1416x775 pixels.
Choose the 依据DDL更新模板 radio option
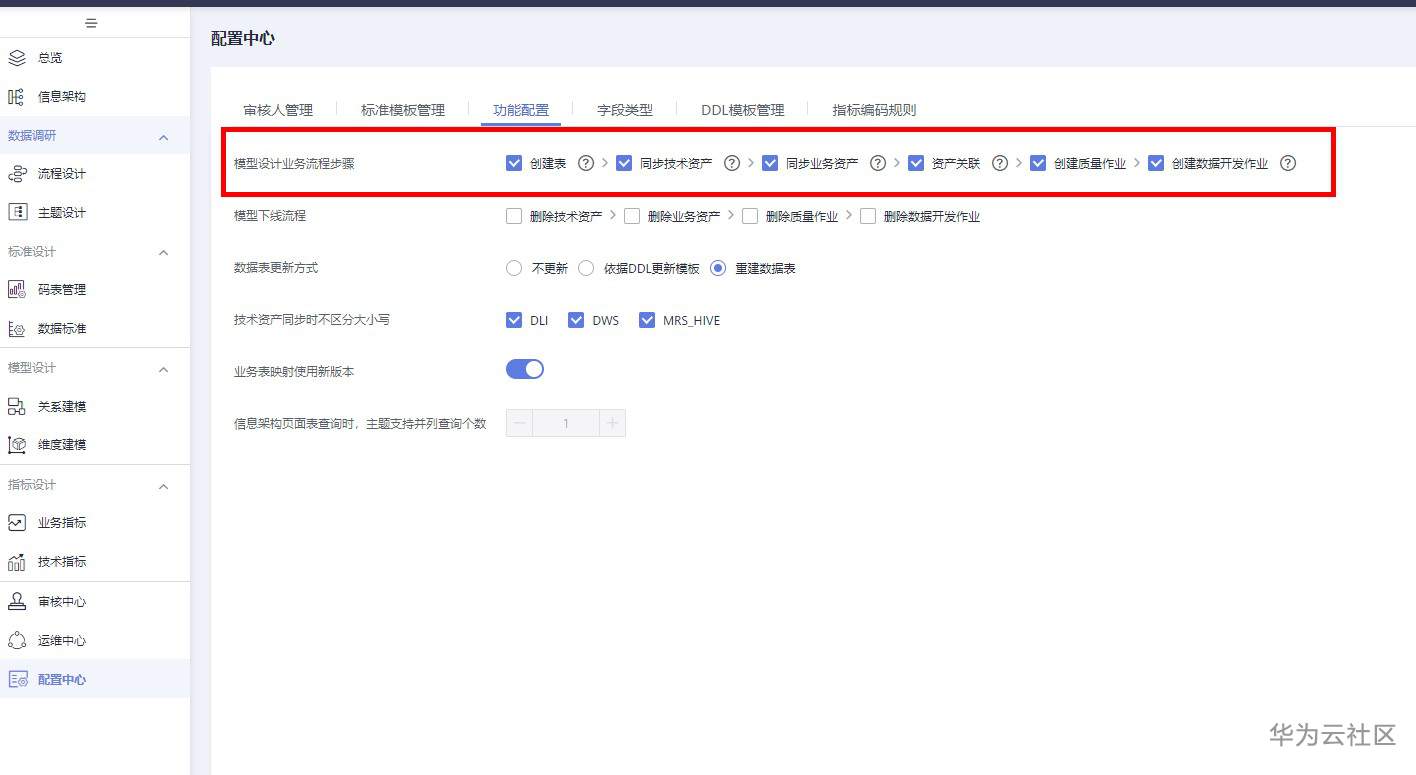click(x=586, y=268)
